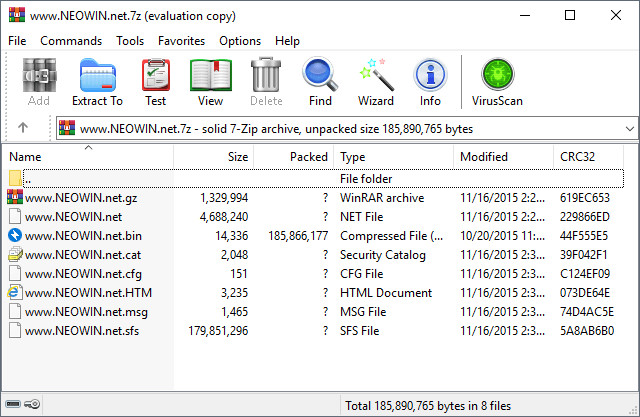Select the file name www.NEOWIN.net.bin
This screenshot has height=417, width=640.
click(x=83, y=236)
